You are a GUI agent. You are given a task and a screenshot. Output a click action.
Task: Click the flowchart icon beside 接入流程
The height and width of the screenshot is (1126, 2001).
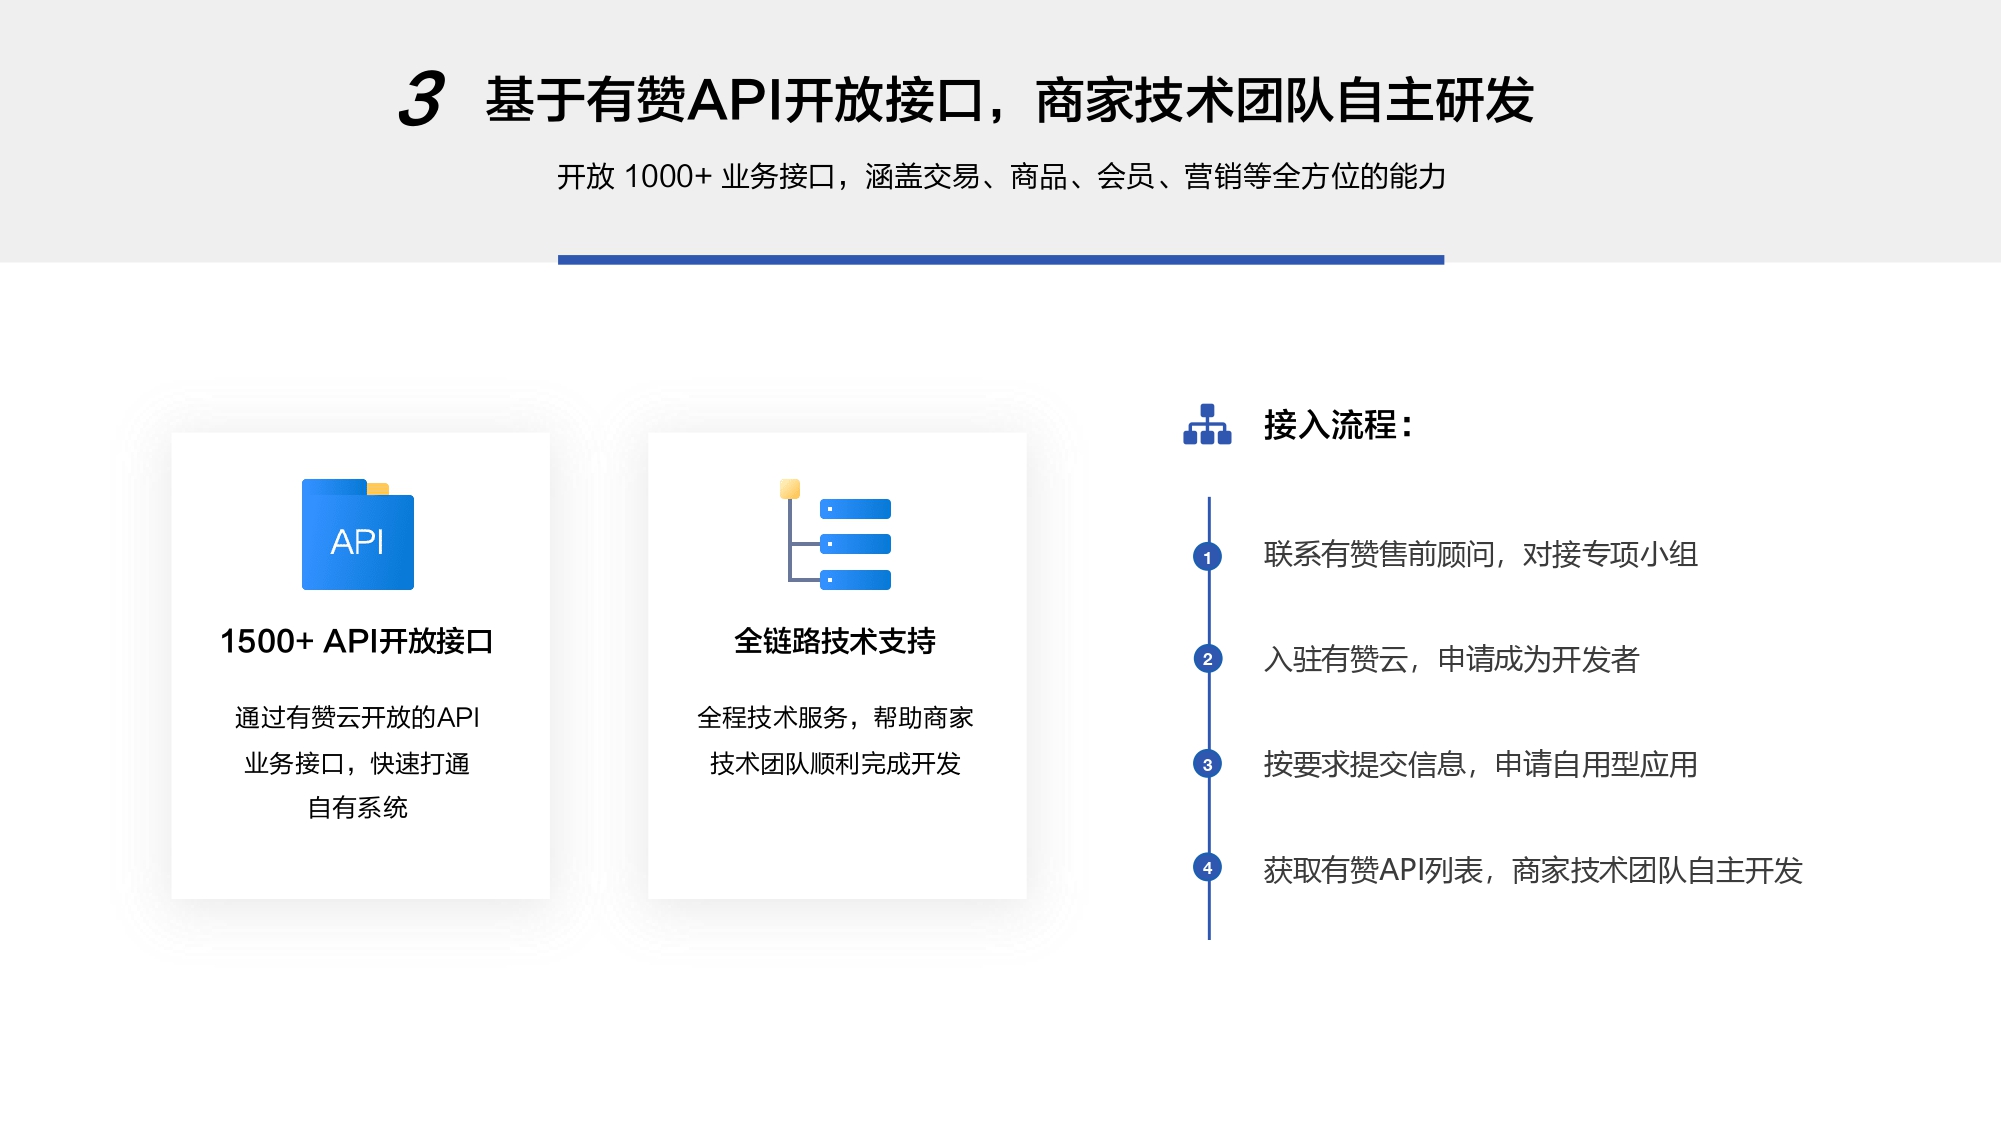(1207, 424)
